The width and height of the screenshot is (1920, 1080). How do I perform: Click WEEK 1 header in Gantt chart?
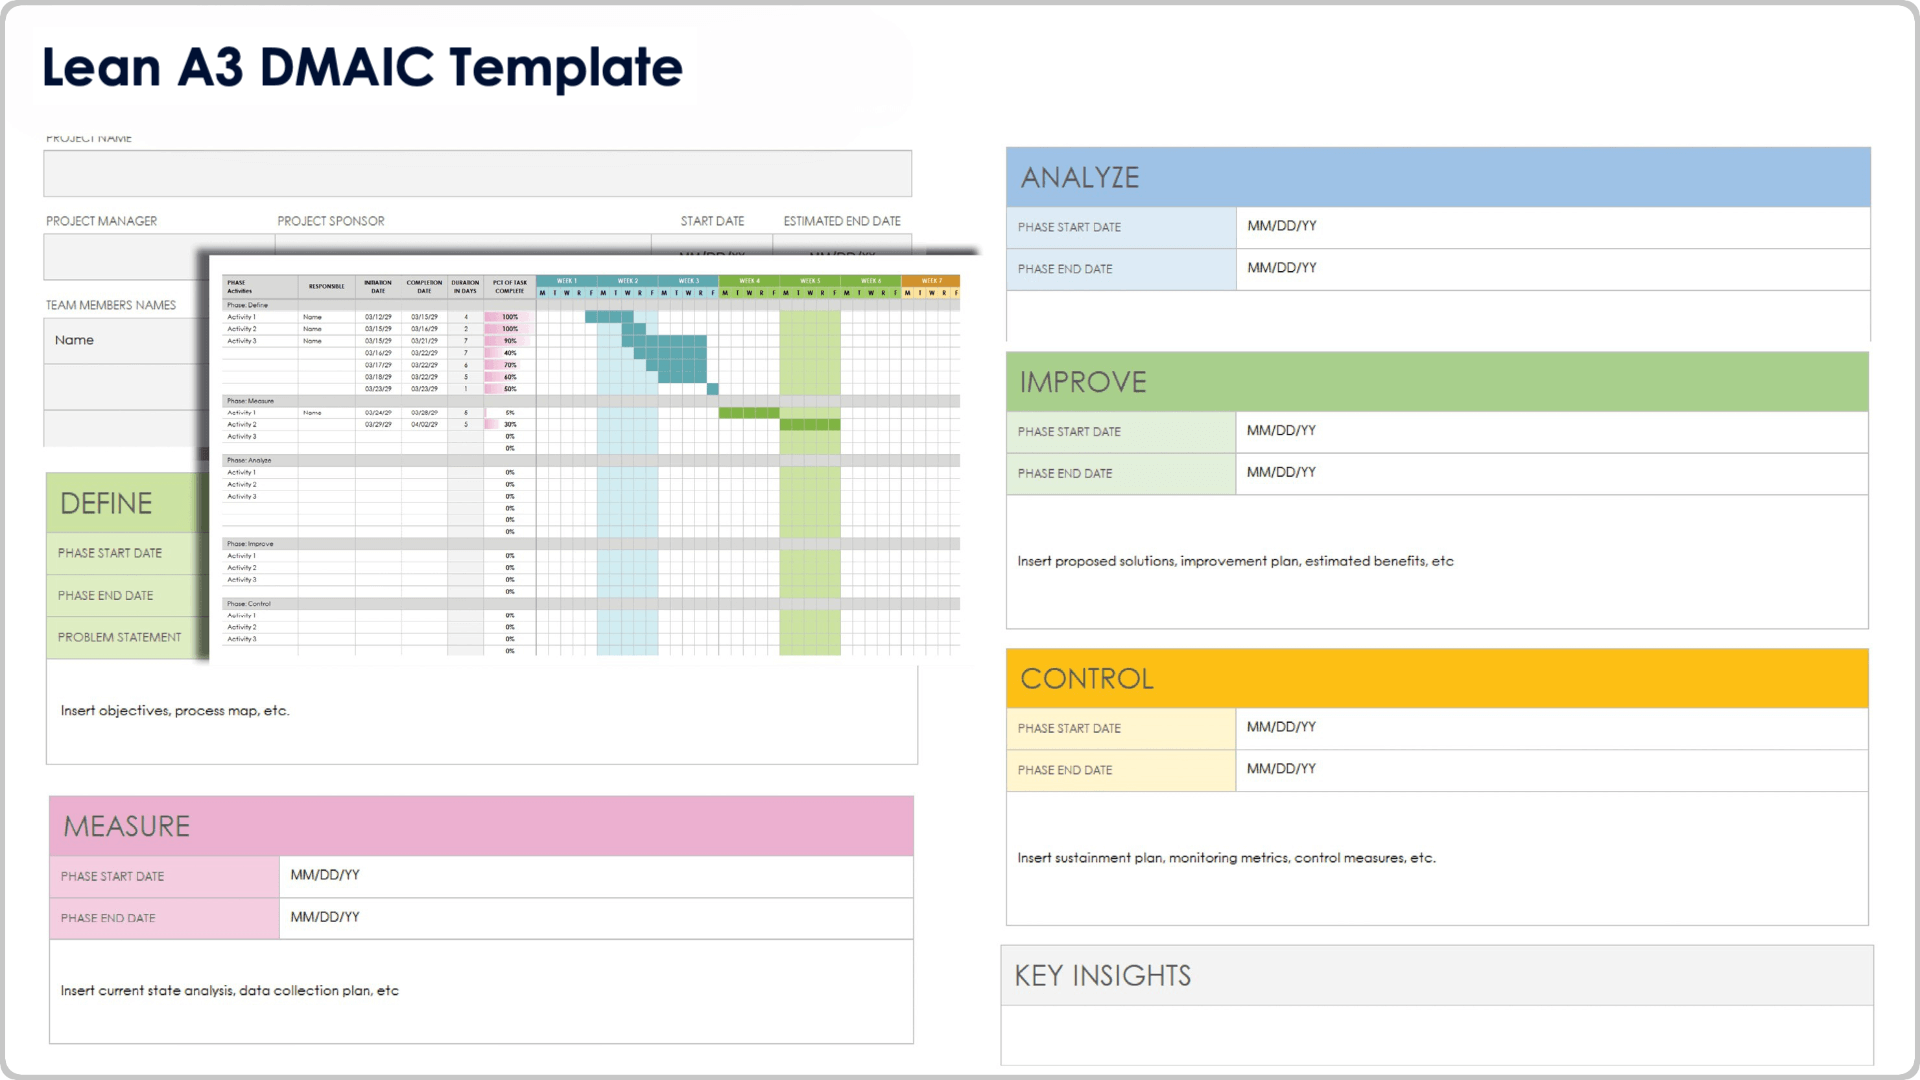(x=566, y=281)
